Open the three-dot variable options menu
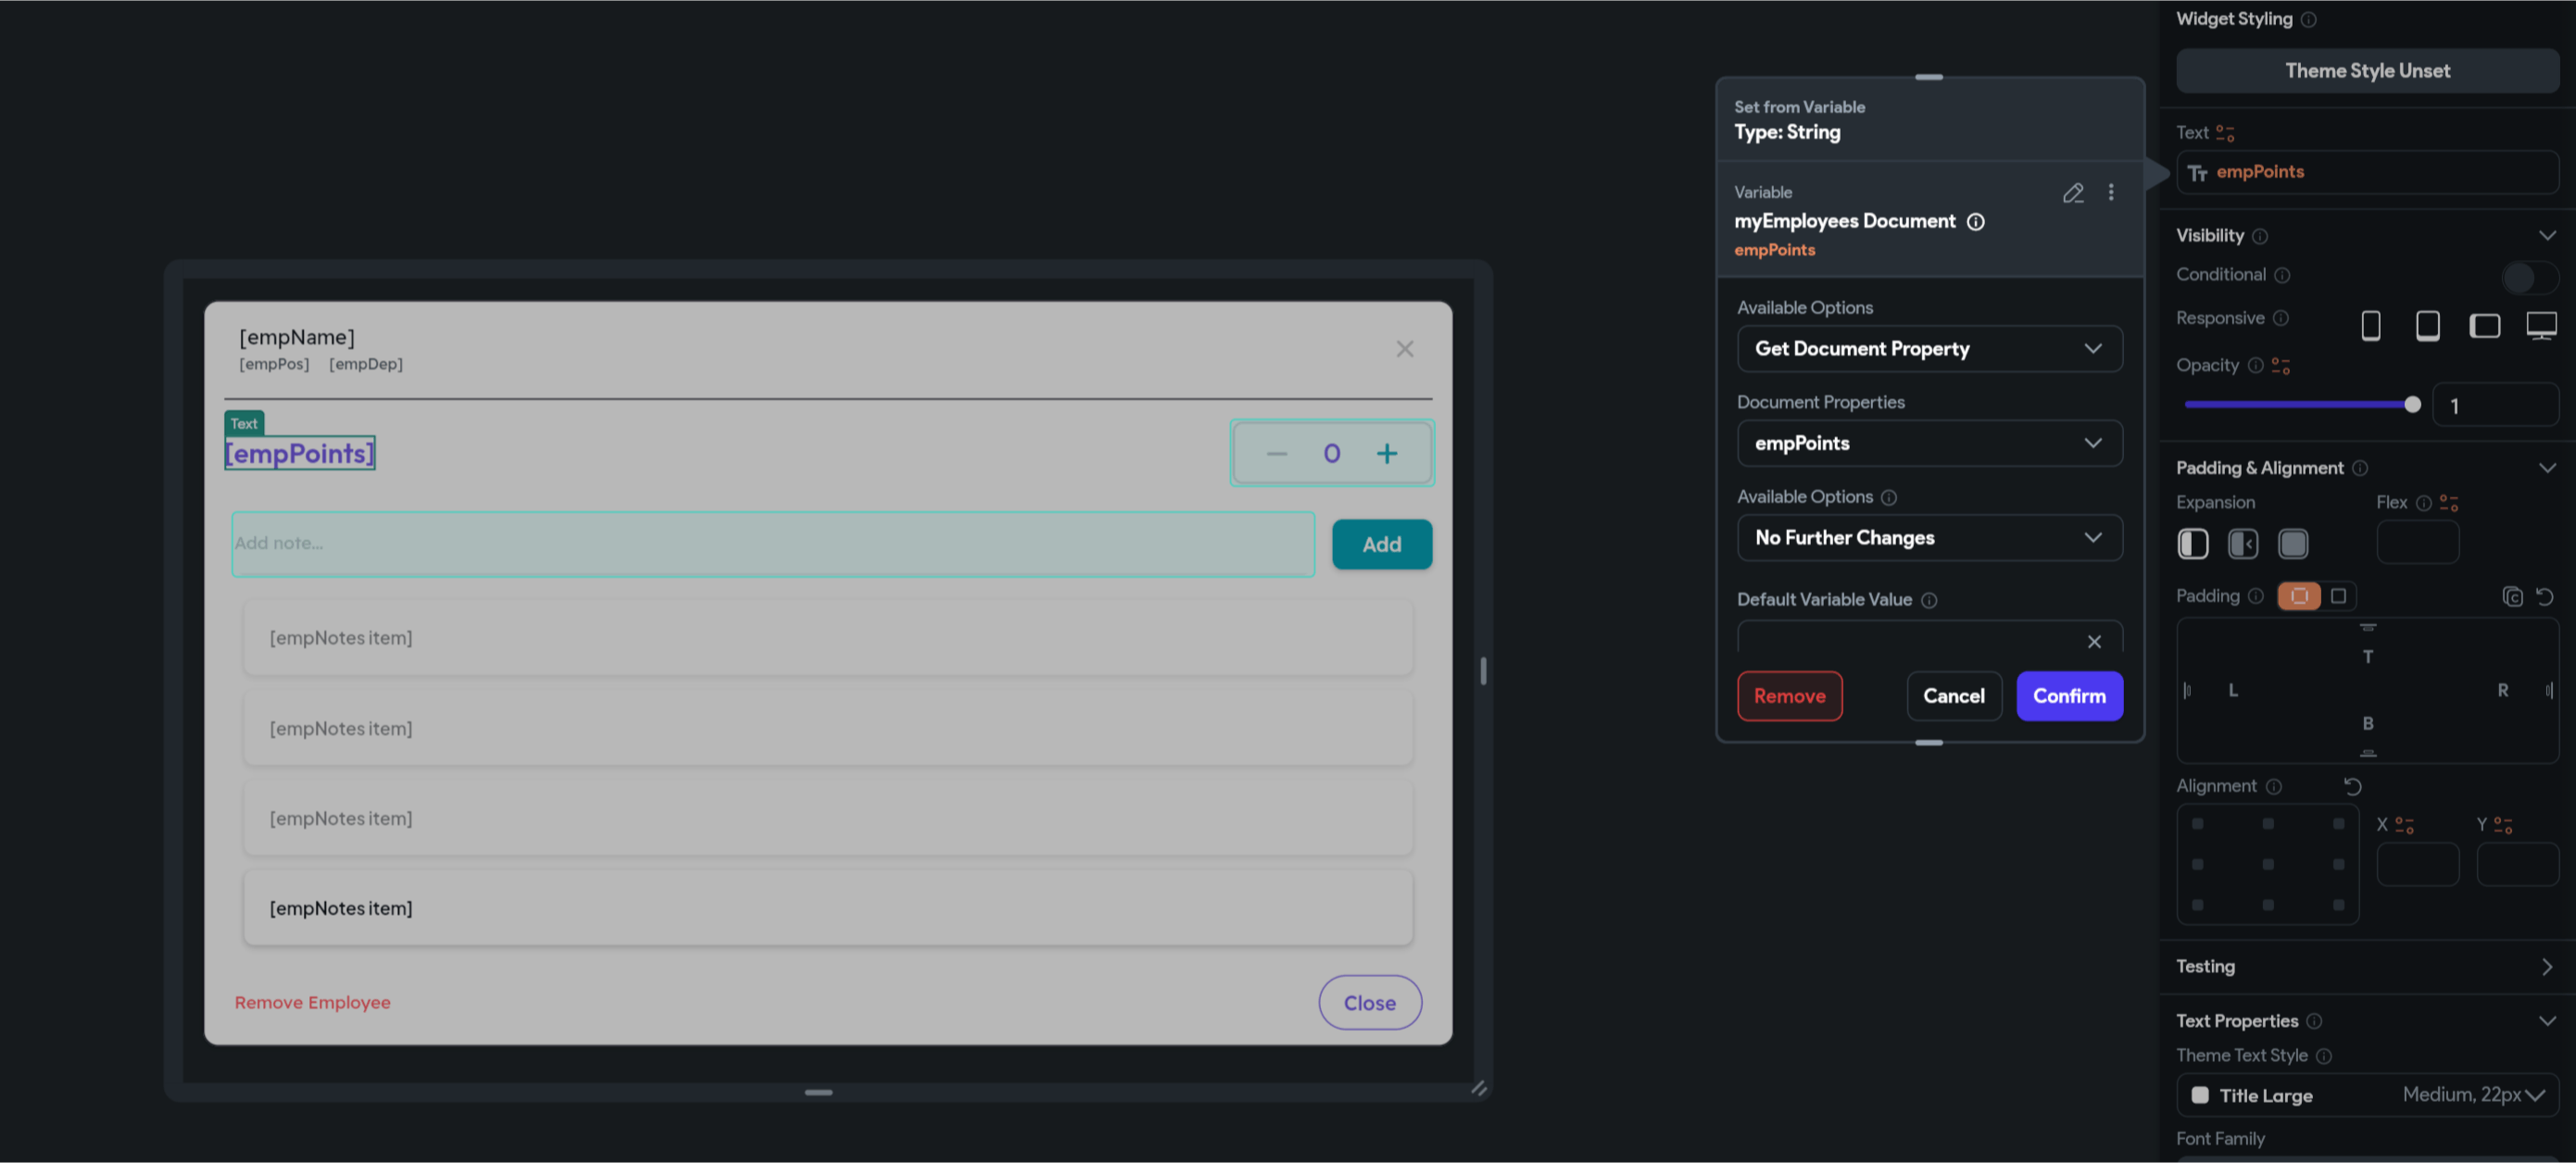 (x=2112, y=192)
